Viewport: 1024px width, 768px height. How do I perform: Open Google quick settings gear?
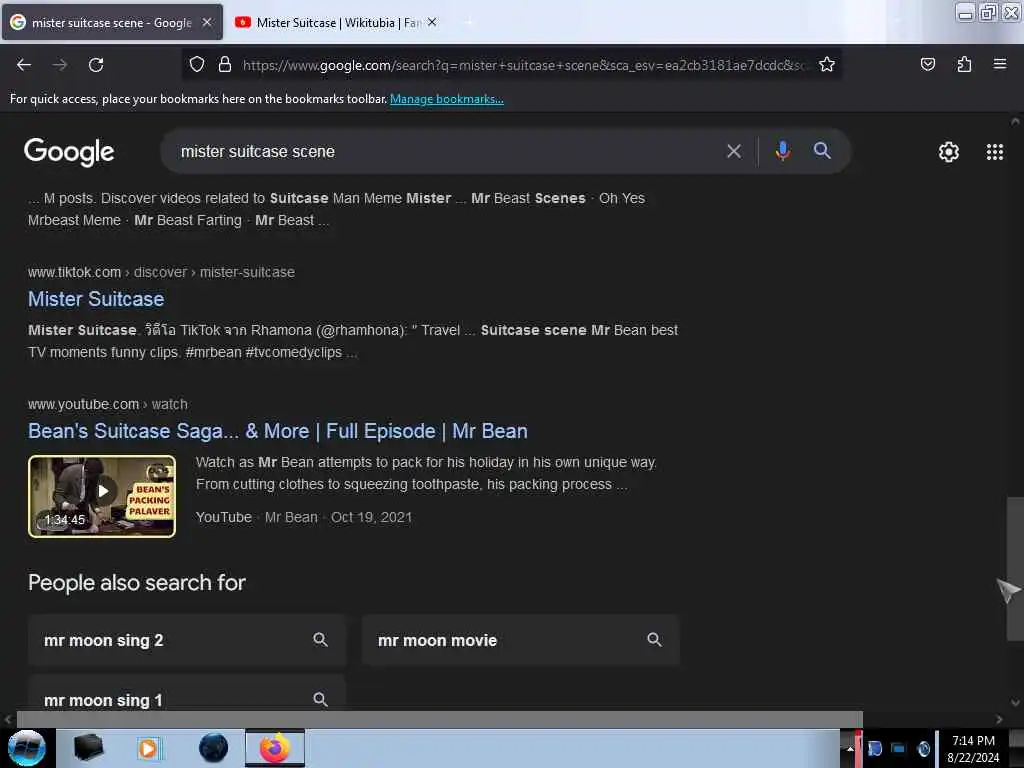click(x=948, y=152)
